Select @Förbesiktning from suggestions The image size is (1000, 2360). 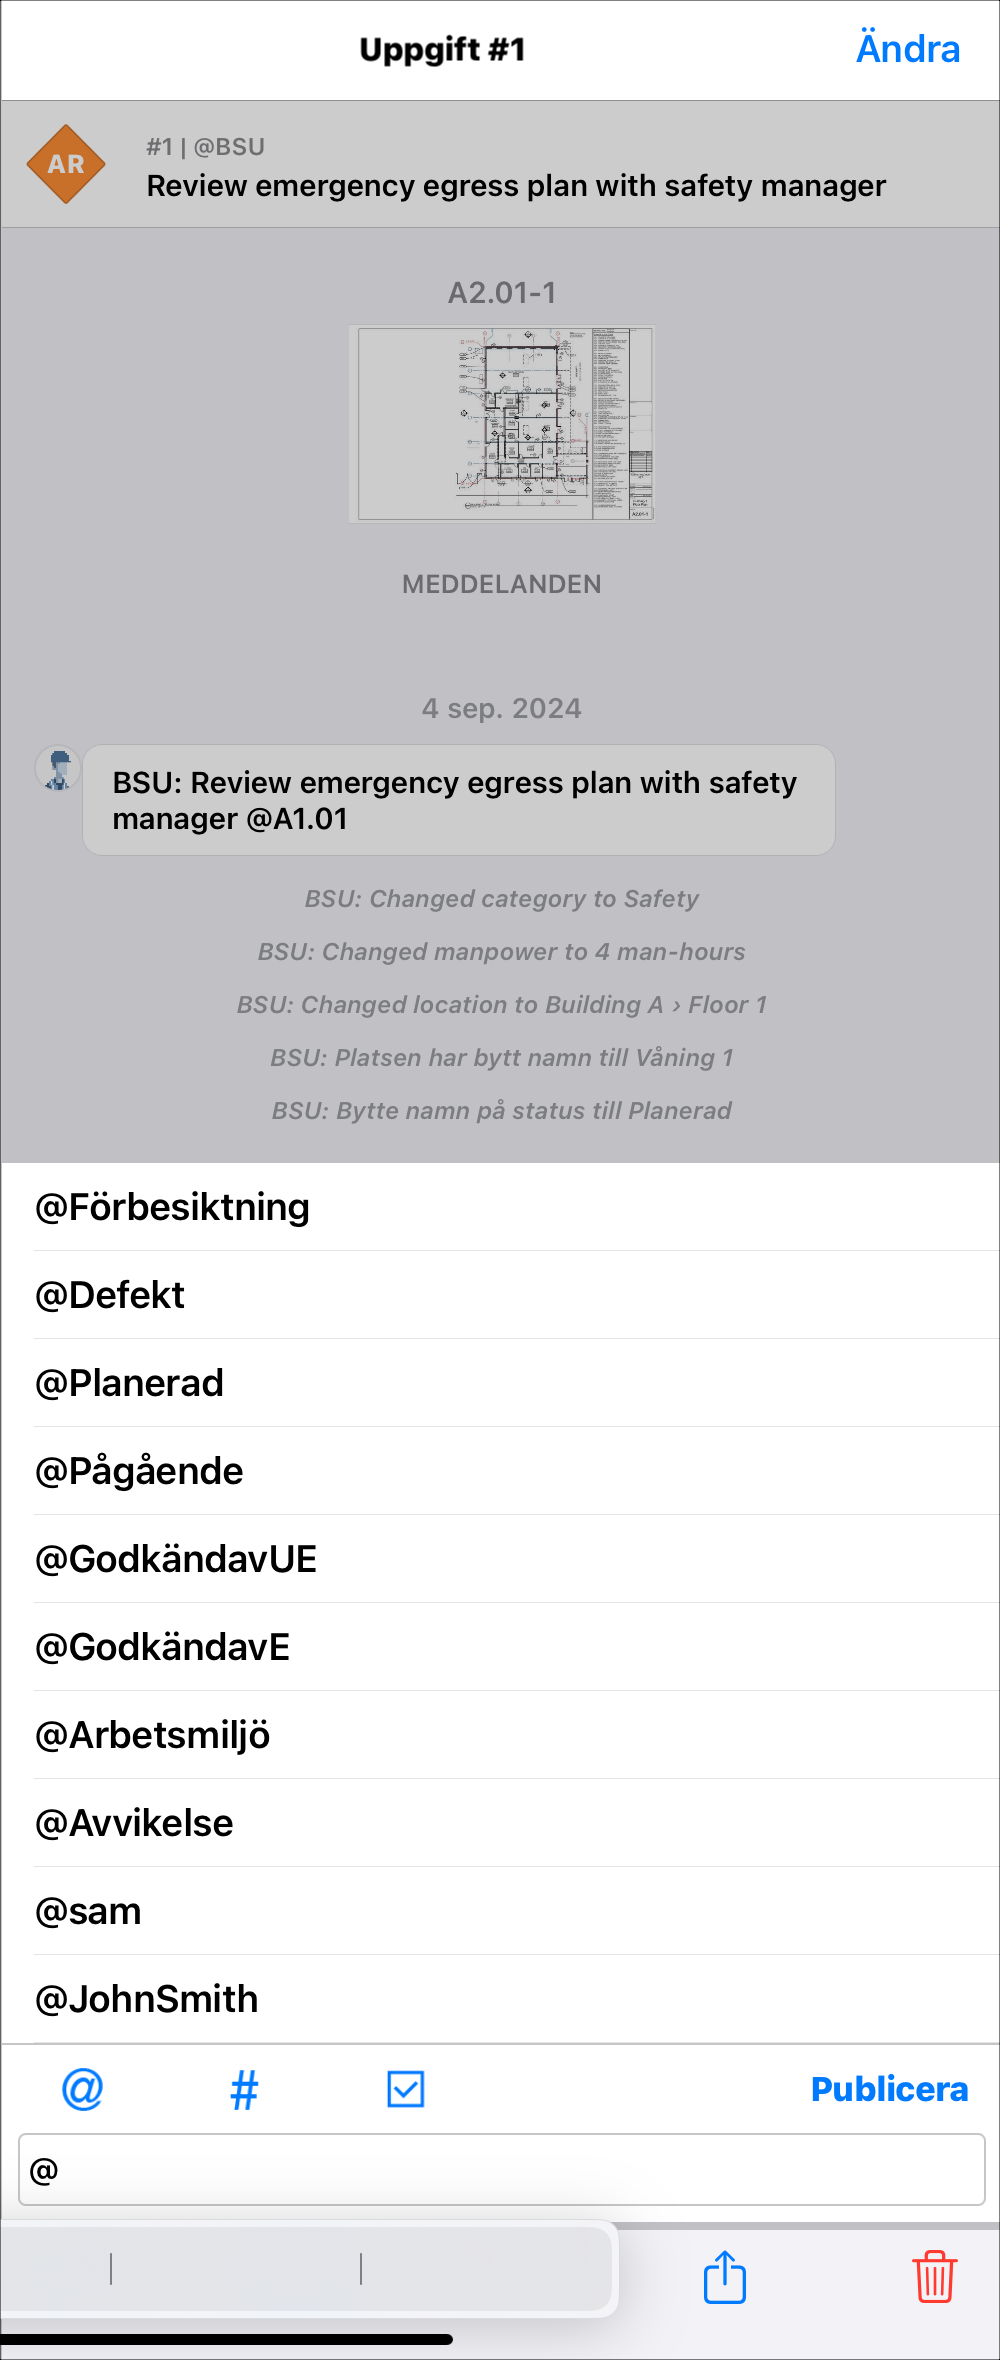(172, 1207)
